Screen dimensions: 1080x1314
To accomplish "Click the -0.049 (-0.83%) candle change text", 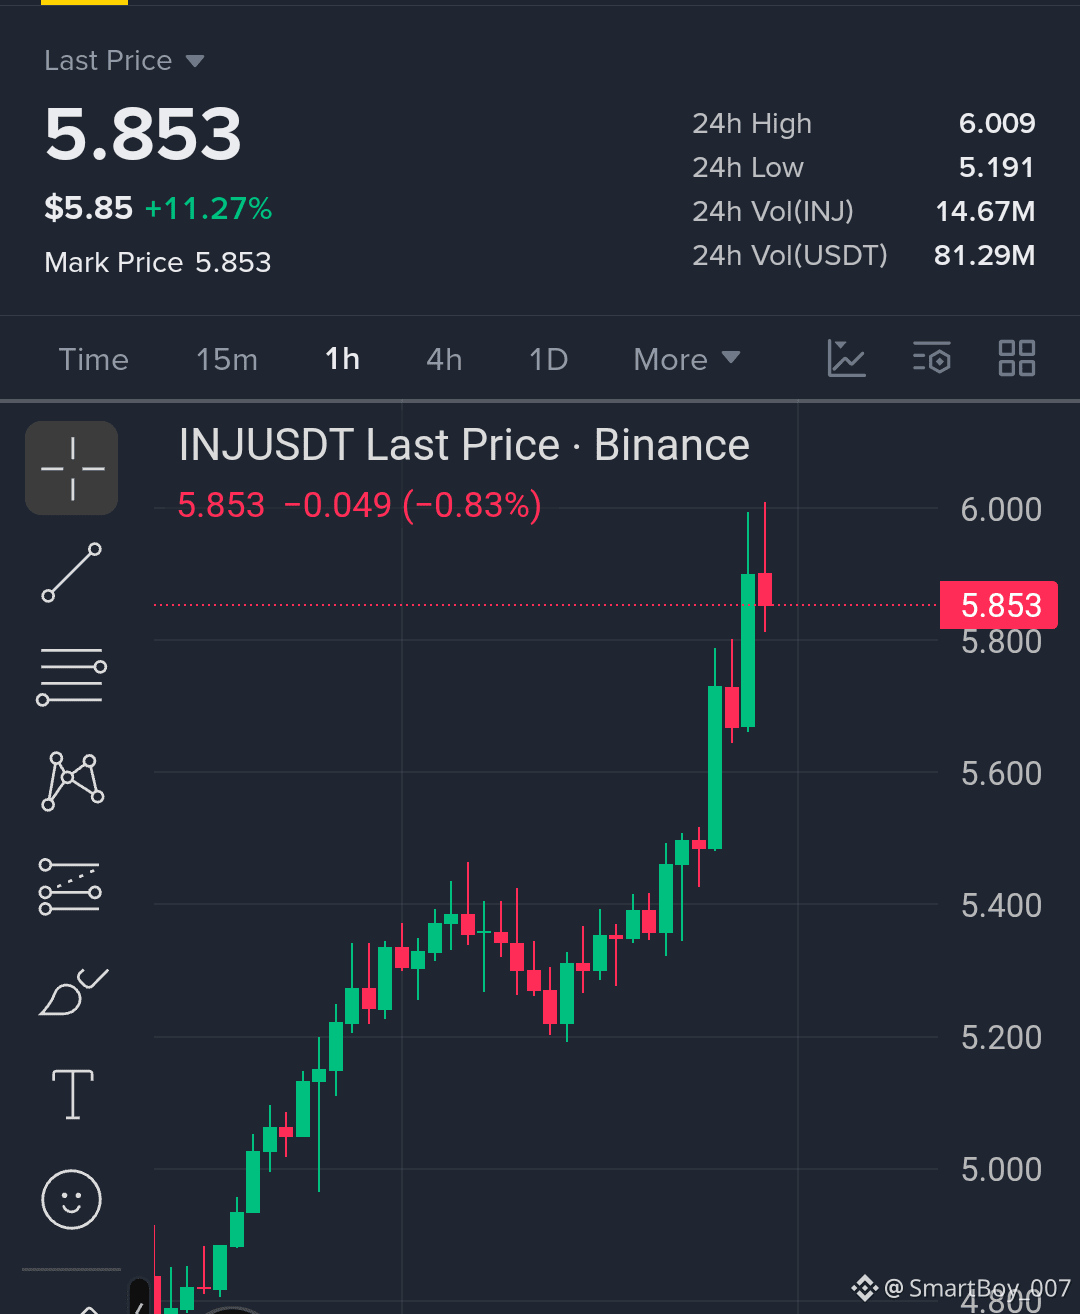I will point(412,505).
